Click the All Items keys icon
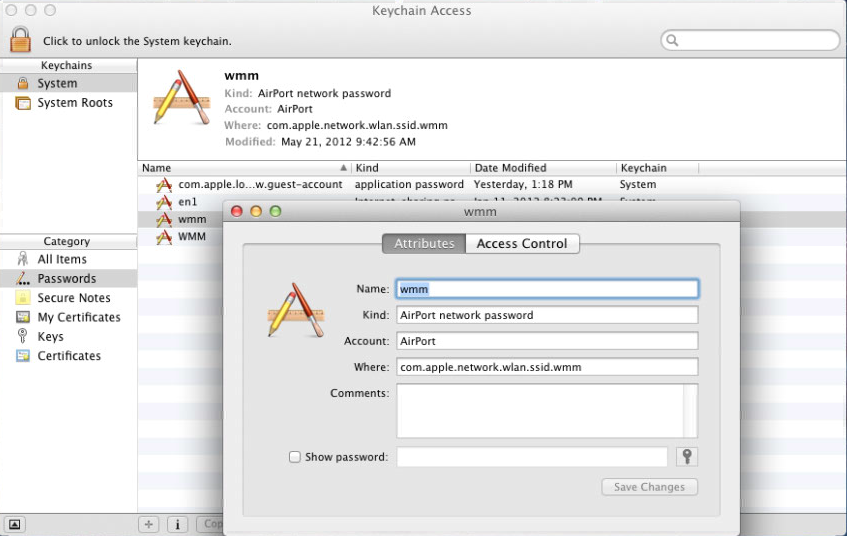Screen dimensions: 847x536 (x=23, y=259)
